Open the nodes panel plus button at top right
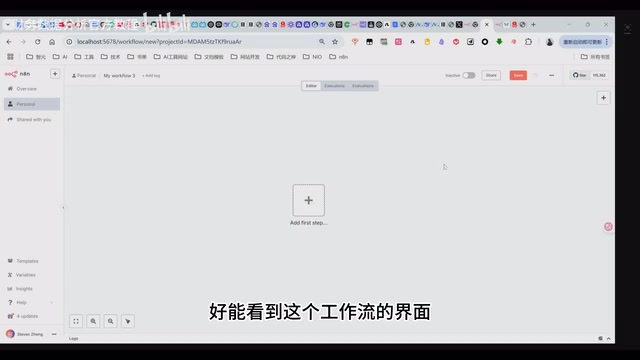 pyautogui.click(x=603, y=98)
